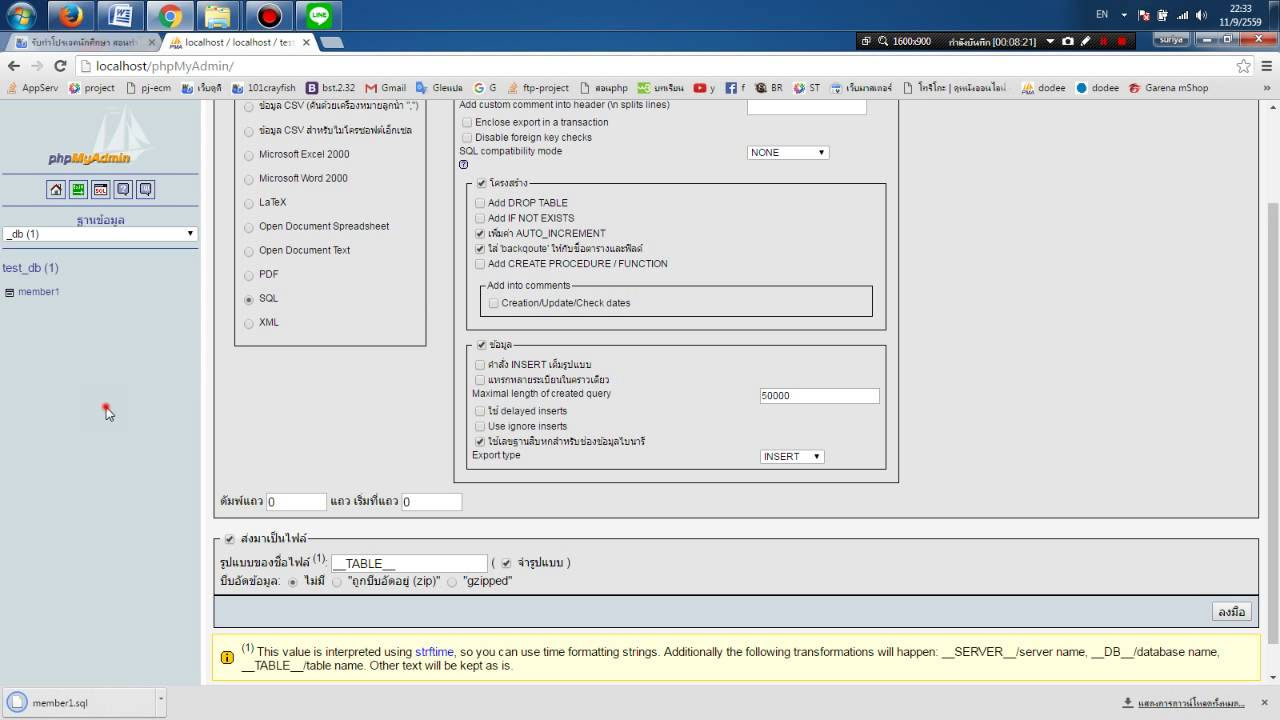
Task: Click the recorder camera snapshot icon
Action: 1068,42
